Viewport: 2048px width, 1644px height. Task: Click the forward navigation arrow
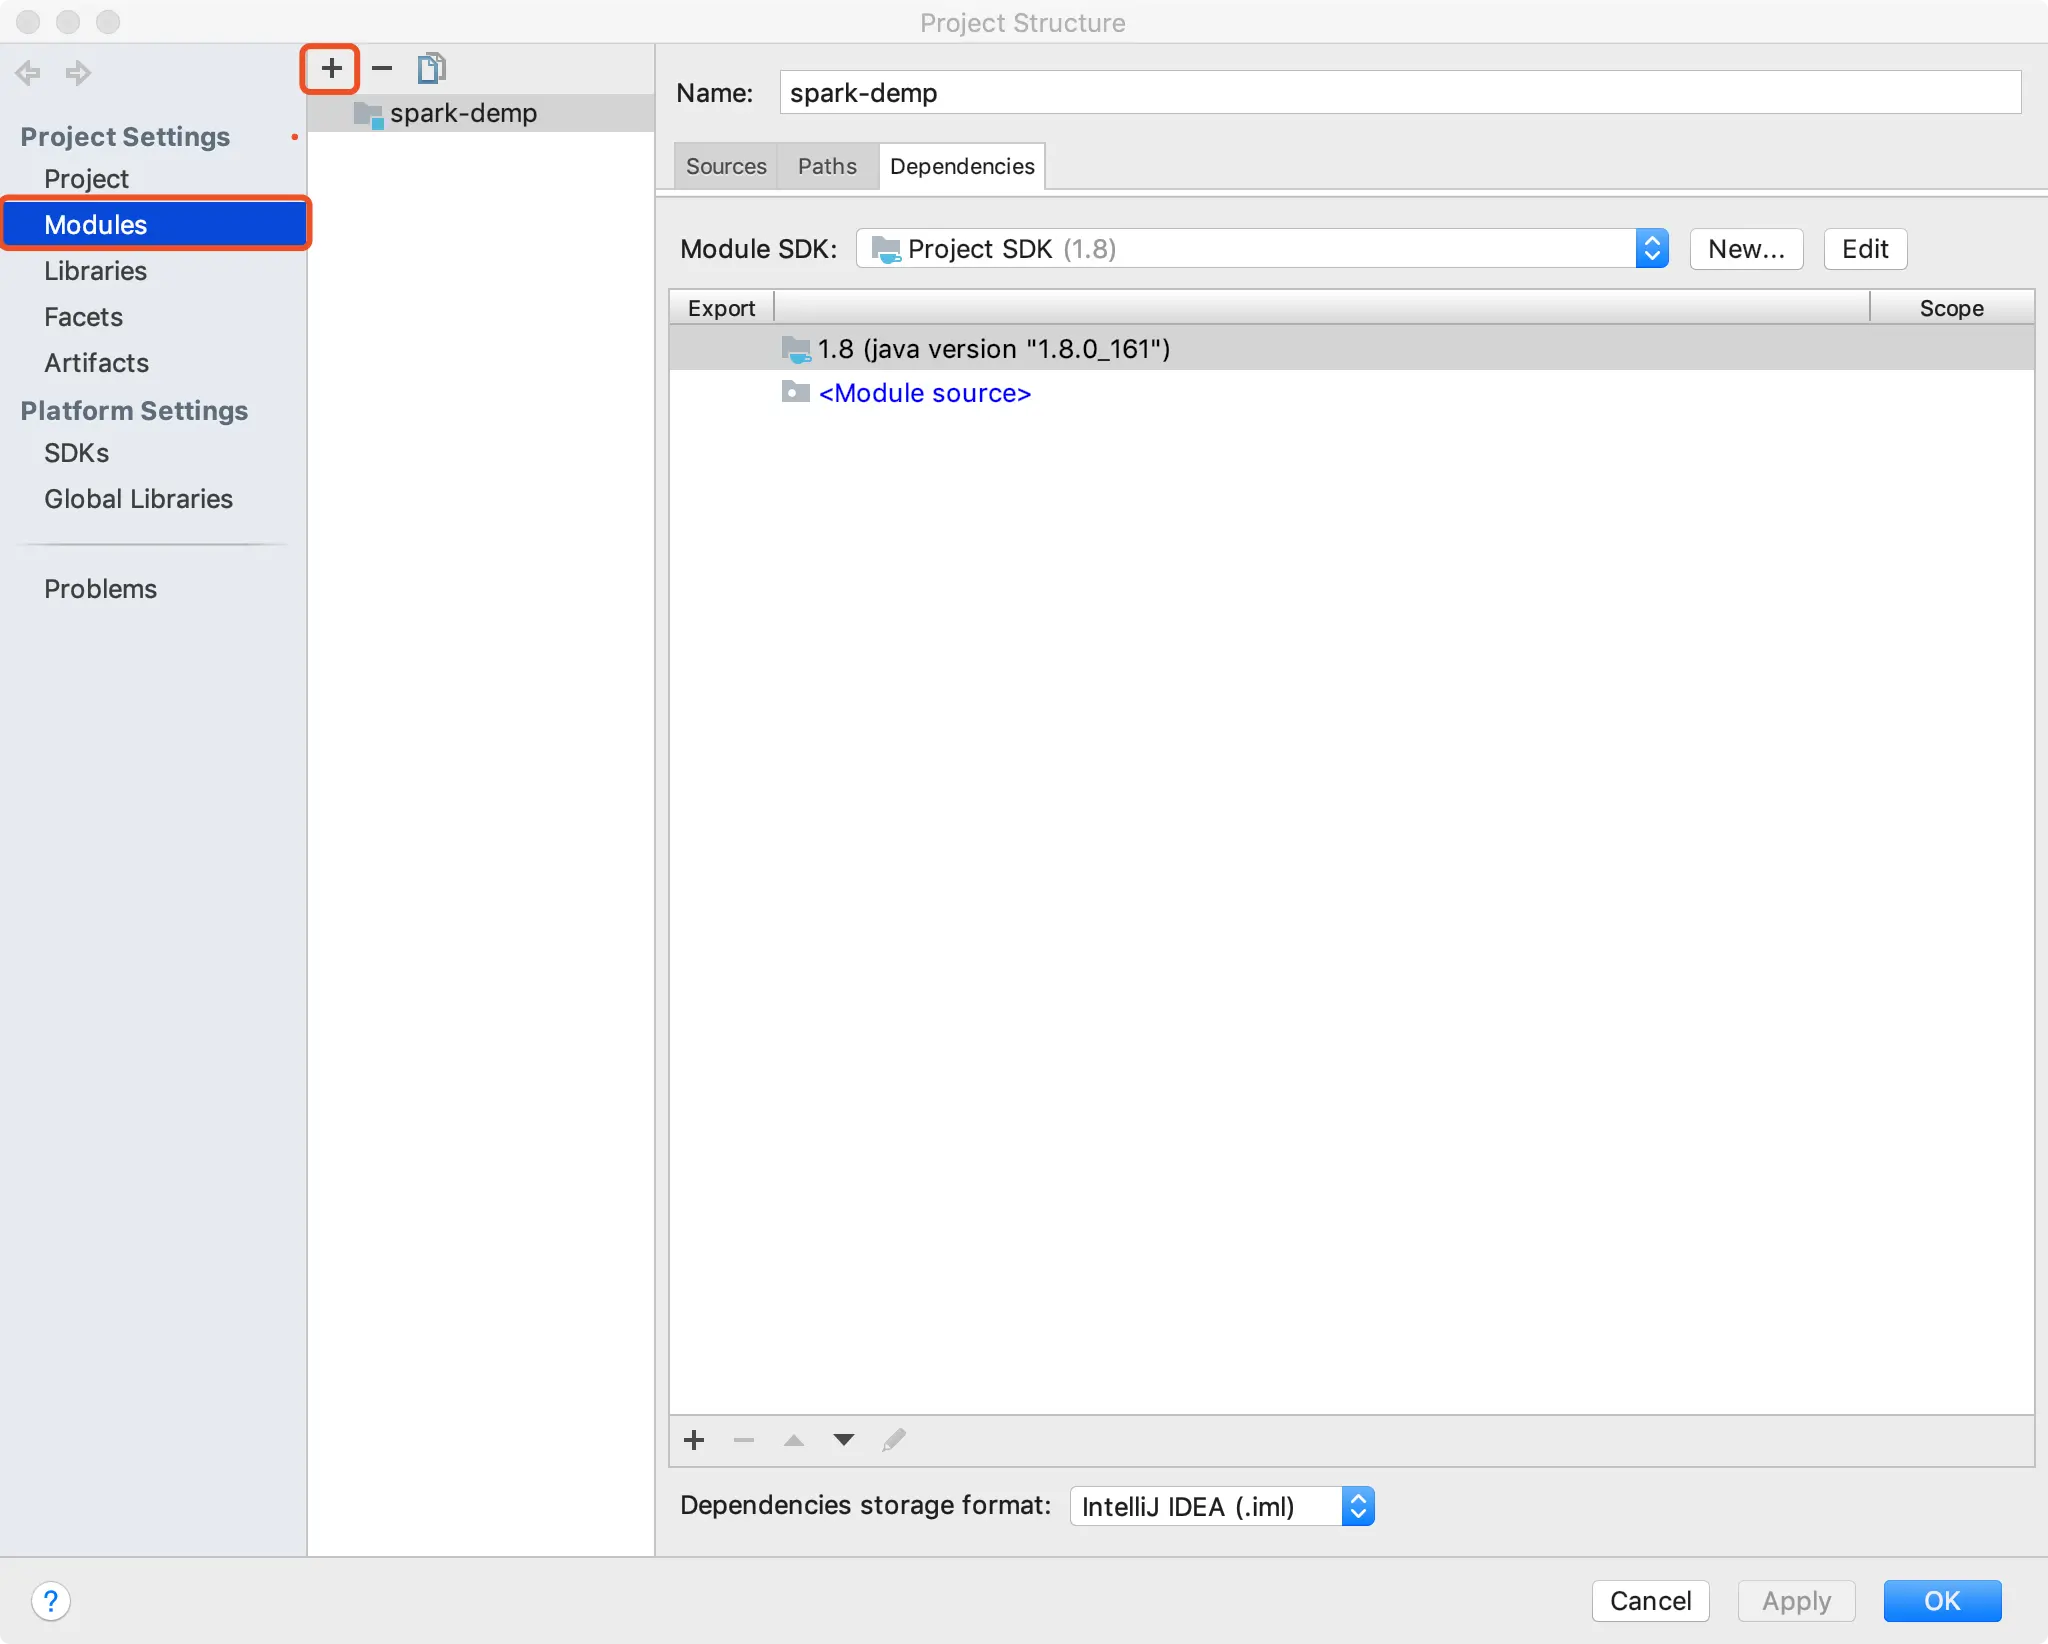pos(78,73)
